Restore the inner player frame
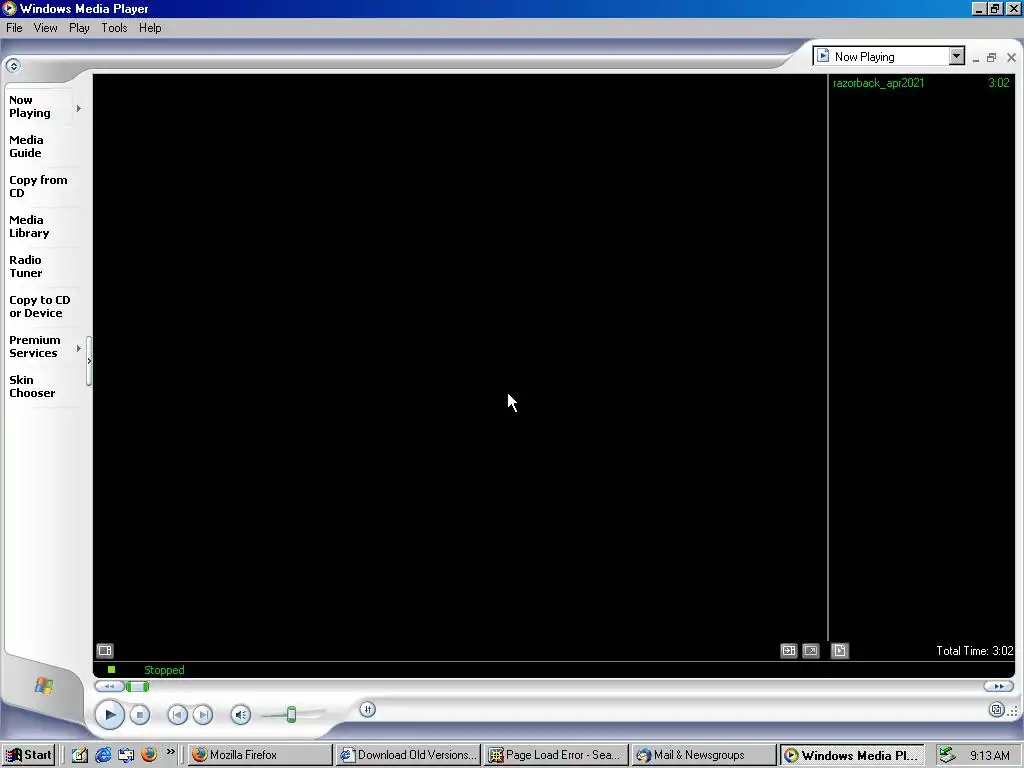The height and width of the screenshot is (768, 1024). pyautogui.click(x=991, y=57)
